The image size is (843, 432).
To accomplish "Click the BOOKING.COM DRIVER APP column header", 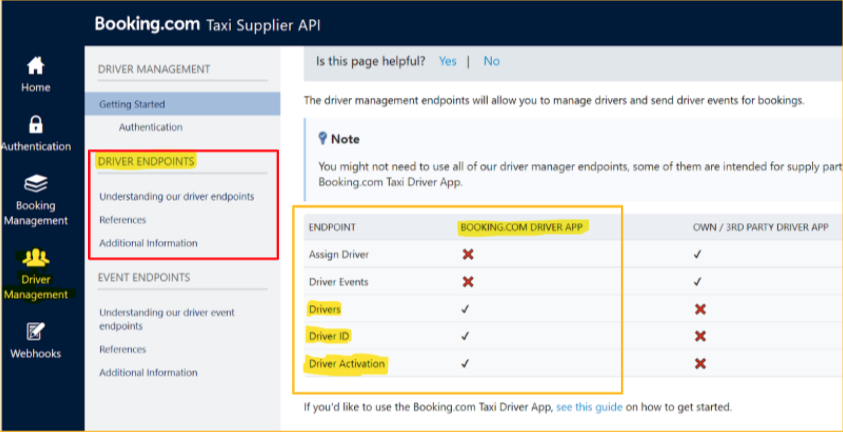I will coord(522,227).
